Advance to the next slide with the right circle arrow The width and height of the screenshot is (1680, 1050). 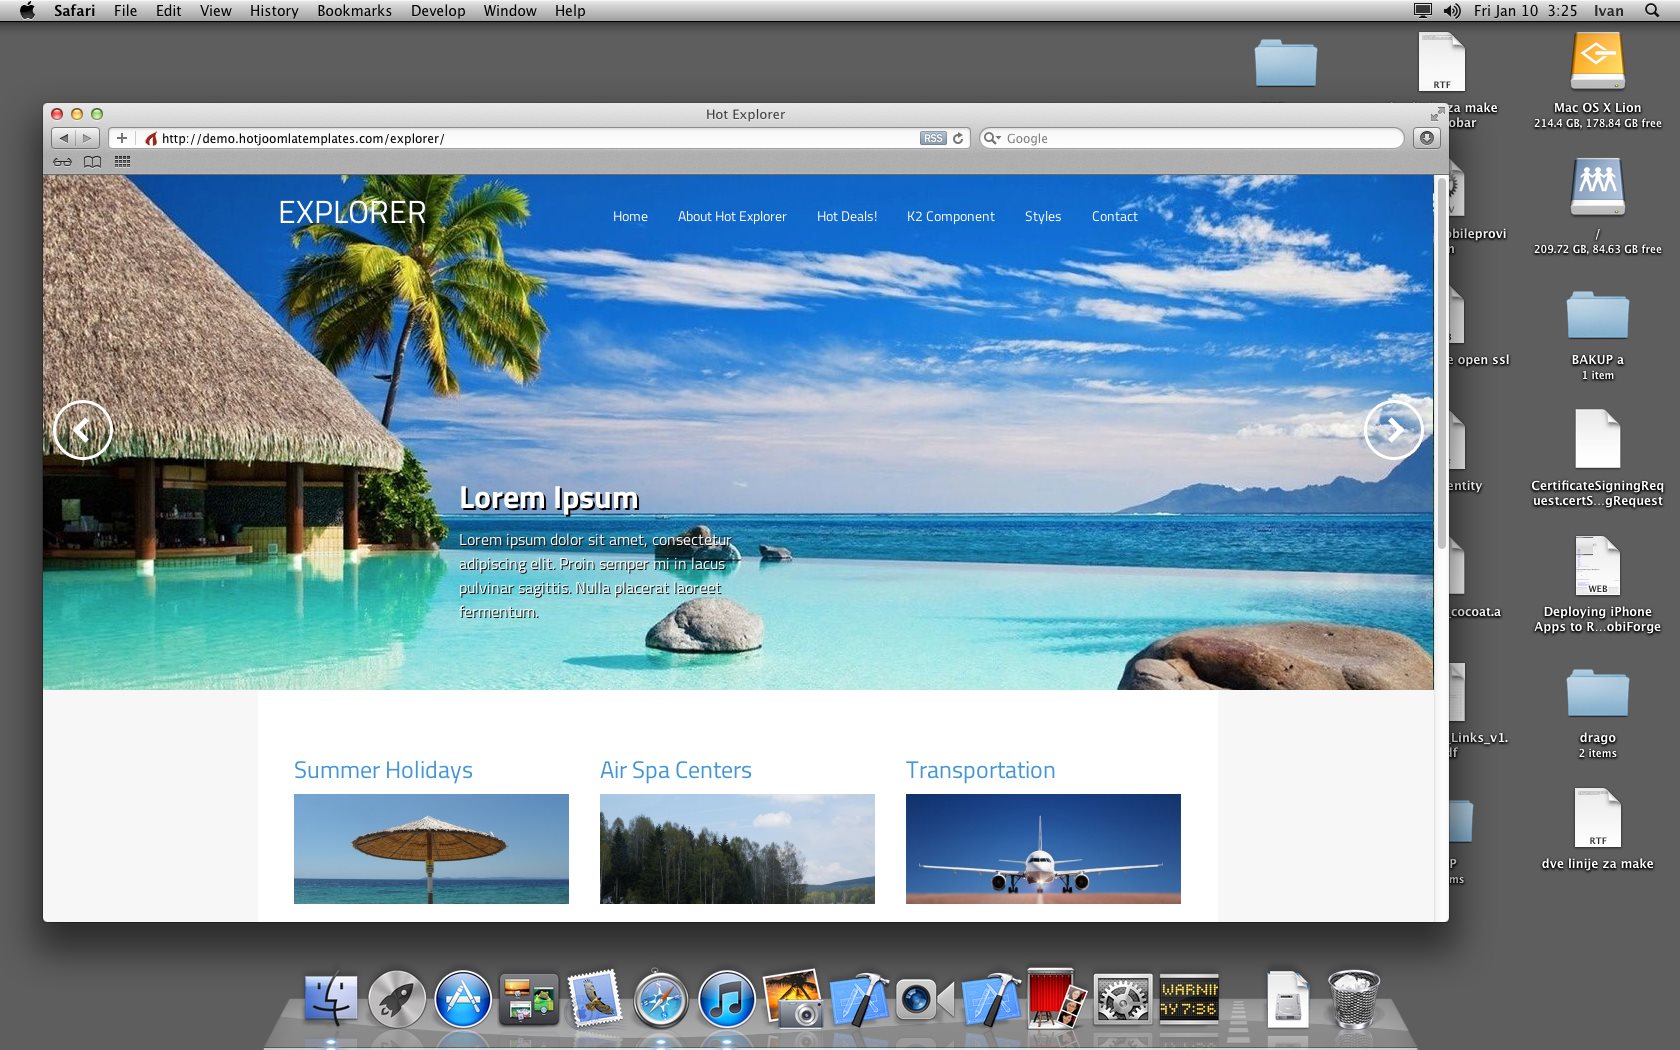click(x=1393, y=430)
